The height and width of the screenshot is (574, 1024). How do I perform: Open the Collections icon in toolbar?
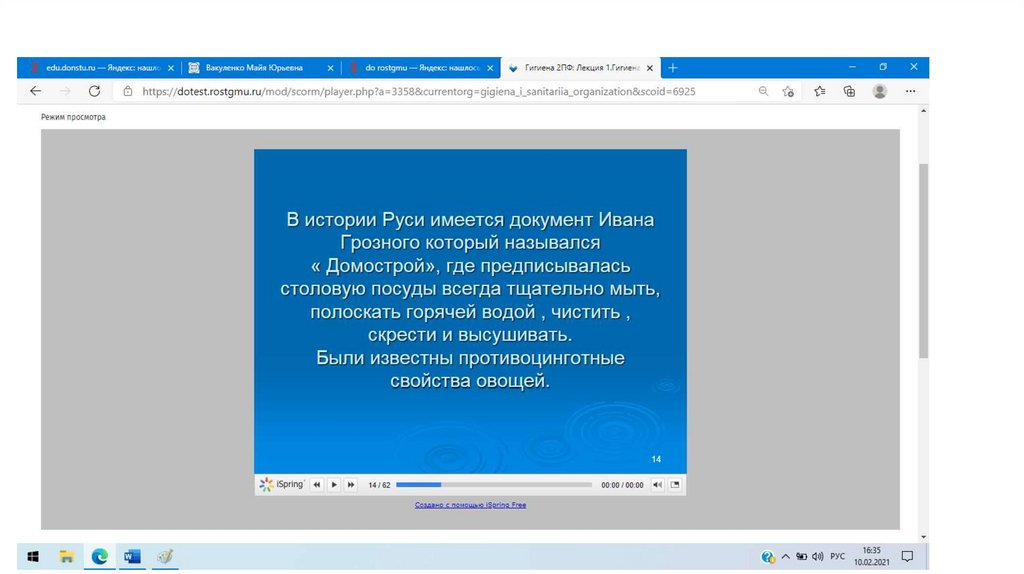click(849, 91)
